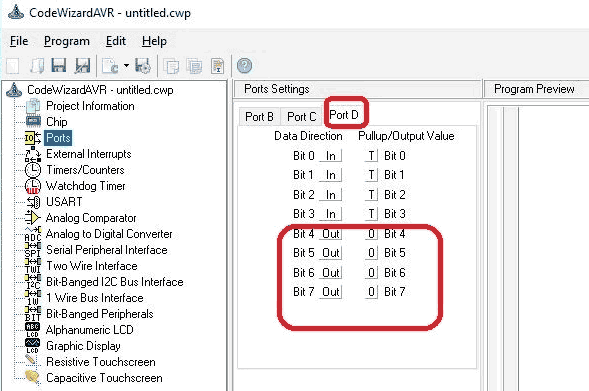
Task: Toggle Bit 3 pullup T button
Action: click(x=371, y=214)
